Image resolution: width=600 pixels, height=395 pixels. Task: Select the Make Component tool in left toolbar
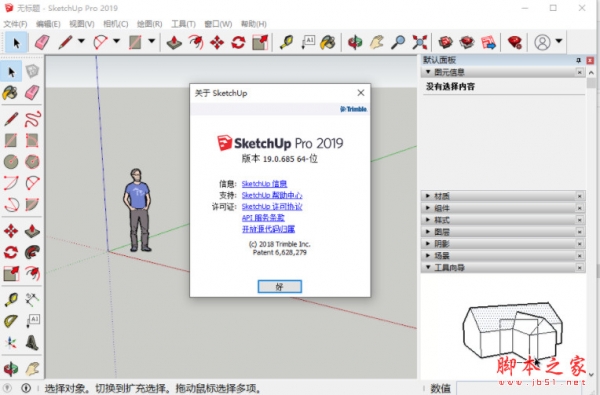(33, 71)
